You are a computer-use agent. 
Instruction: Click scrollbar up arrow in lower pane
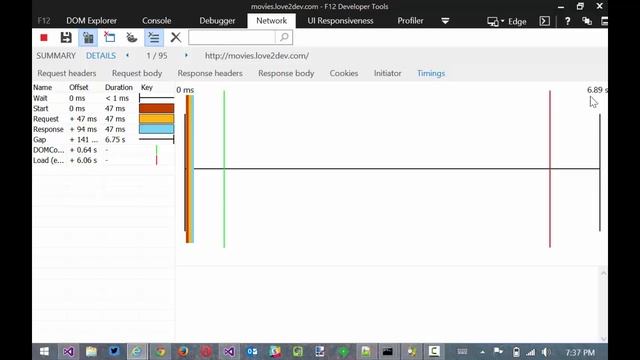tap(604, 273)
